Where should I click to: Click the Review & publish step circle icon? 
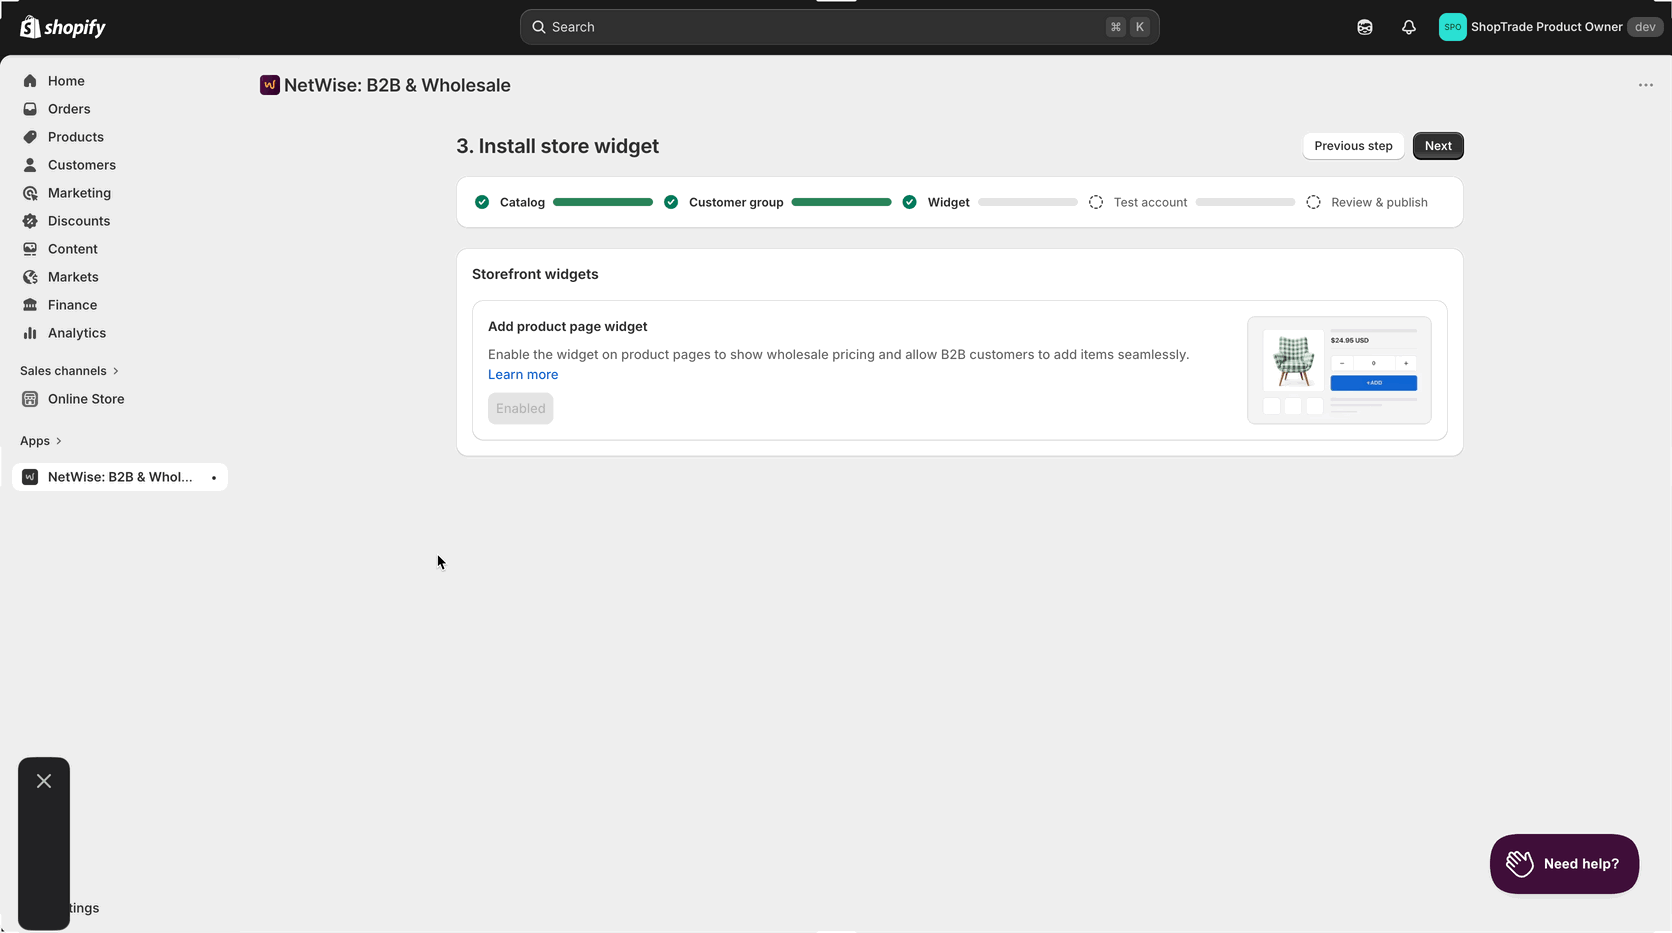(1313, 202)
